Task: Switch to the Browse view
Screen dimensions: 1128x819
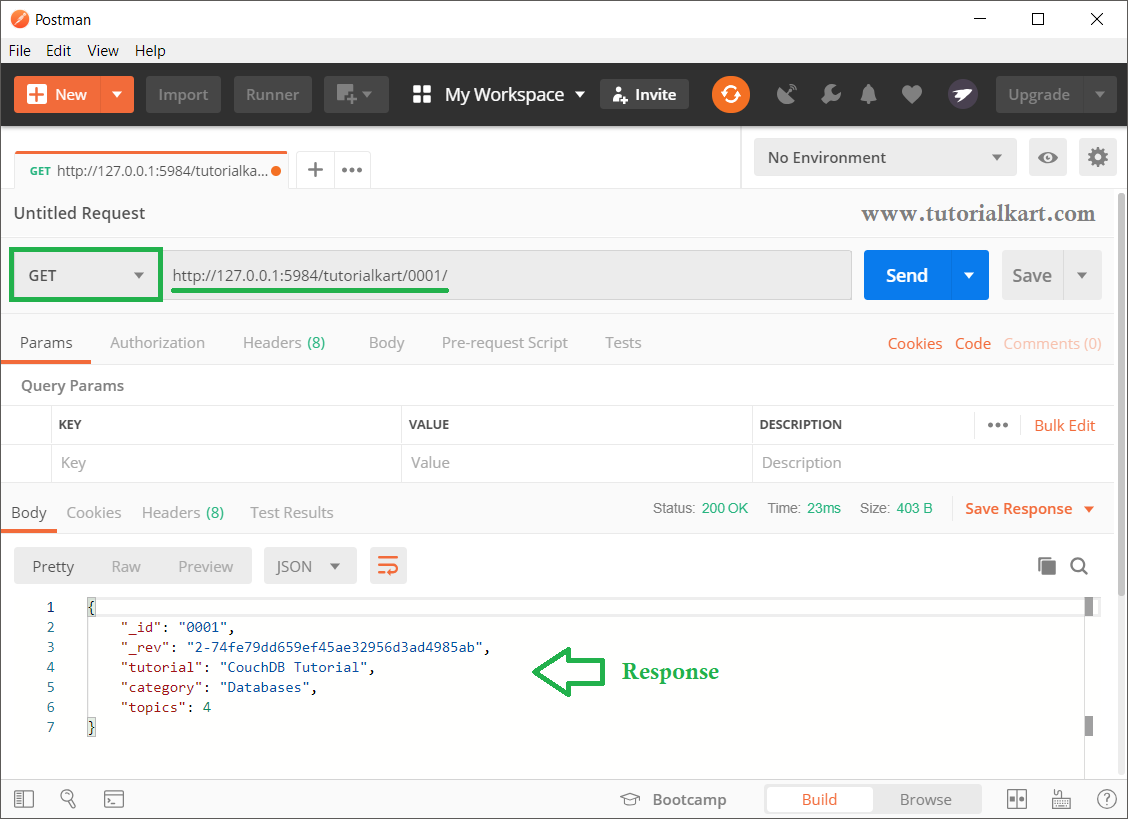Action: (x=925, y=799)
